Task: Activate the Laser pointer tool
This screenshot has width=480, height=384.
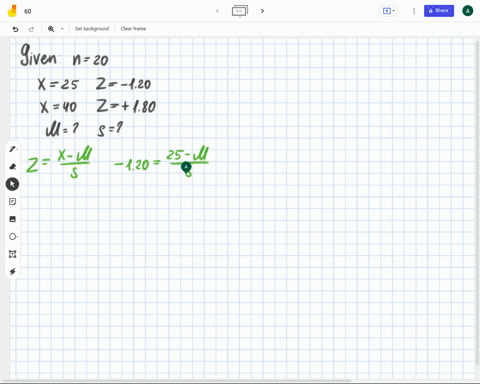Action: tap(12, 272)
